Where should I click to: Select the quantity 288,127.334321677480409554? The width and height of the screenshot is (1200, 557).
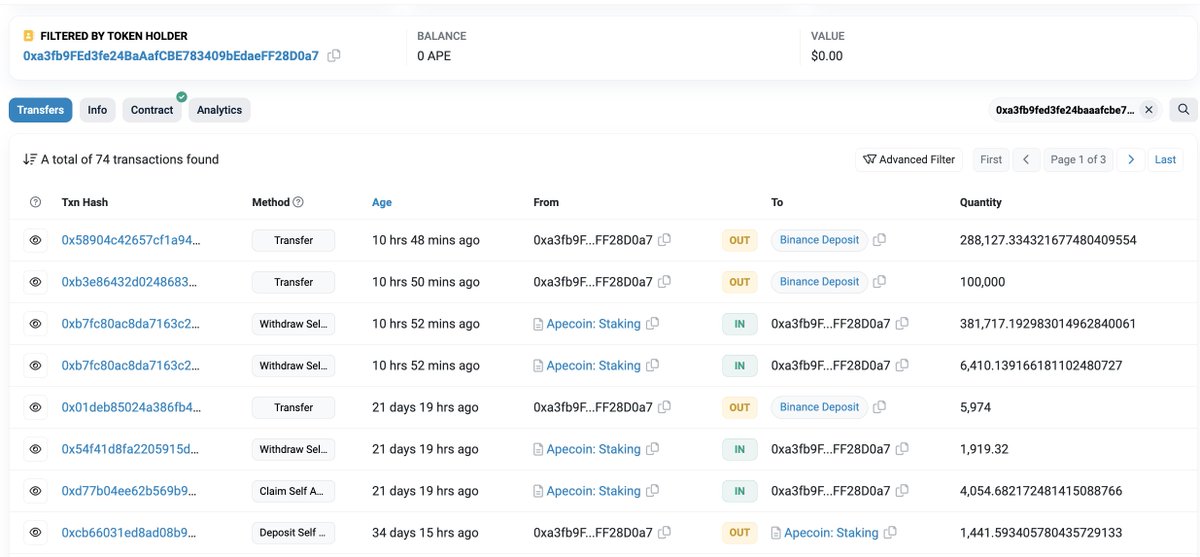coord(1048,240)
